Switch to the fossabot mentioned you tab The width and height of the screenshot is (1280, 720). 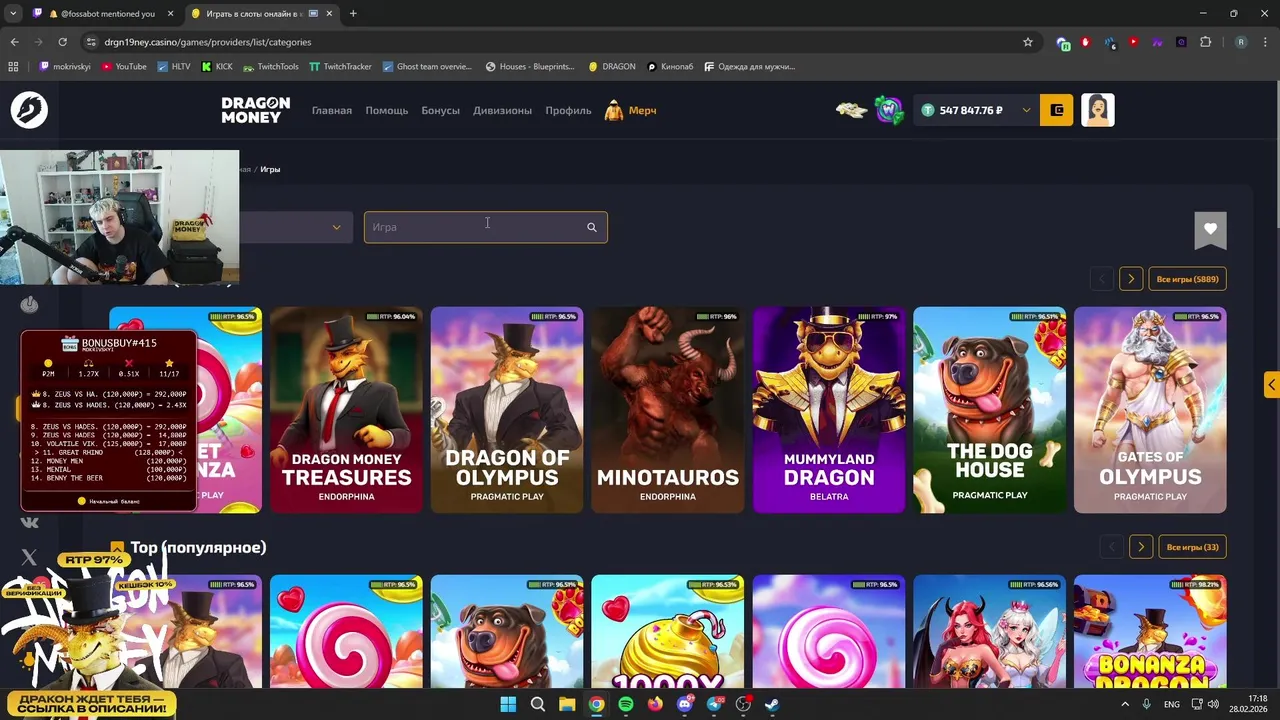click(103, 14)
